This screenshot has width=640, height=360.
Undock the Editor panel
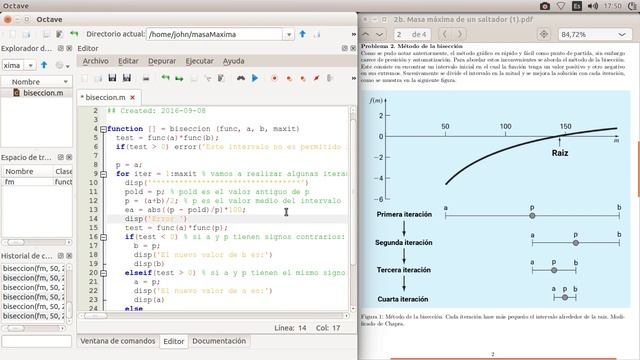pyautogui.click(x=345, y=48)
